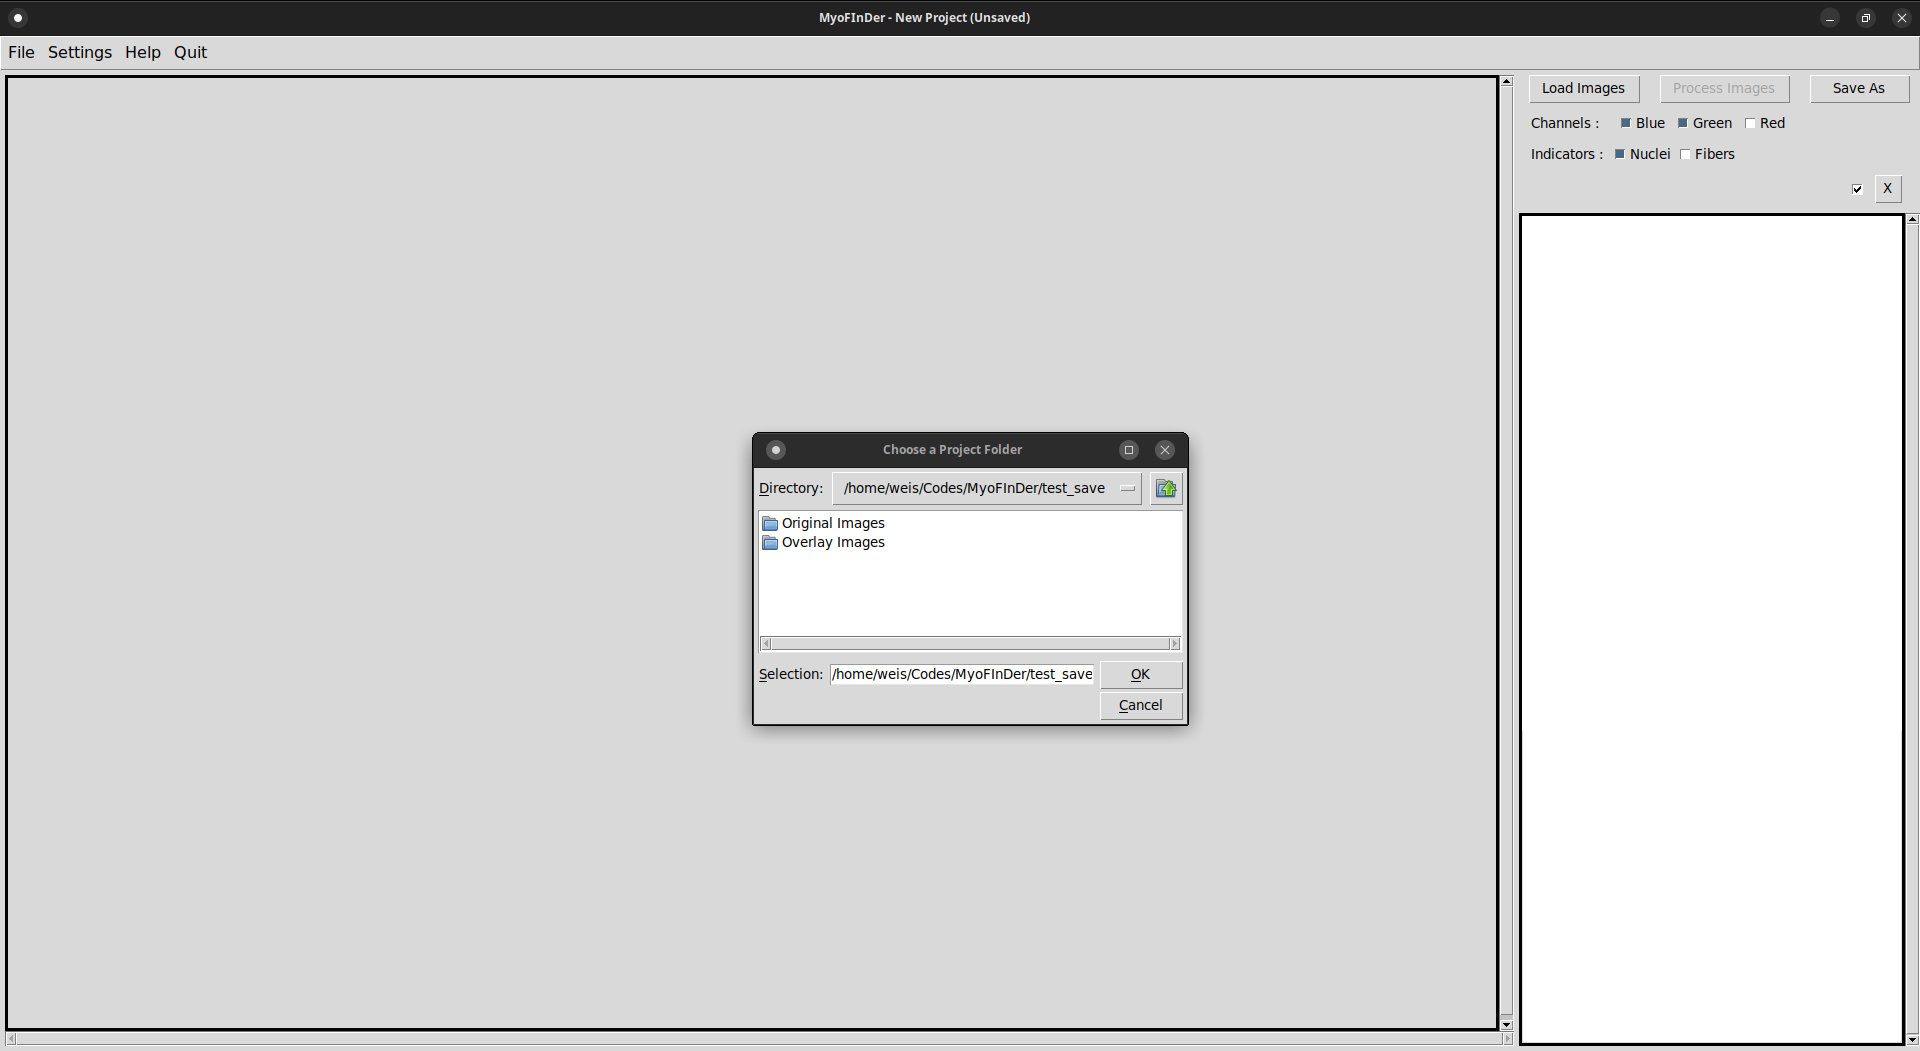Toggle the Nuclei indicator checkbox
The image size is (1920, 1051).
(1619, 154)
